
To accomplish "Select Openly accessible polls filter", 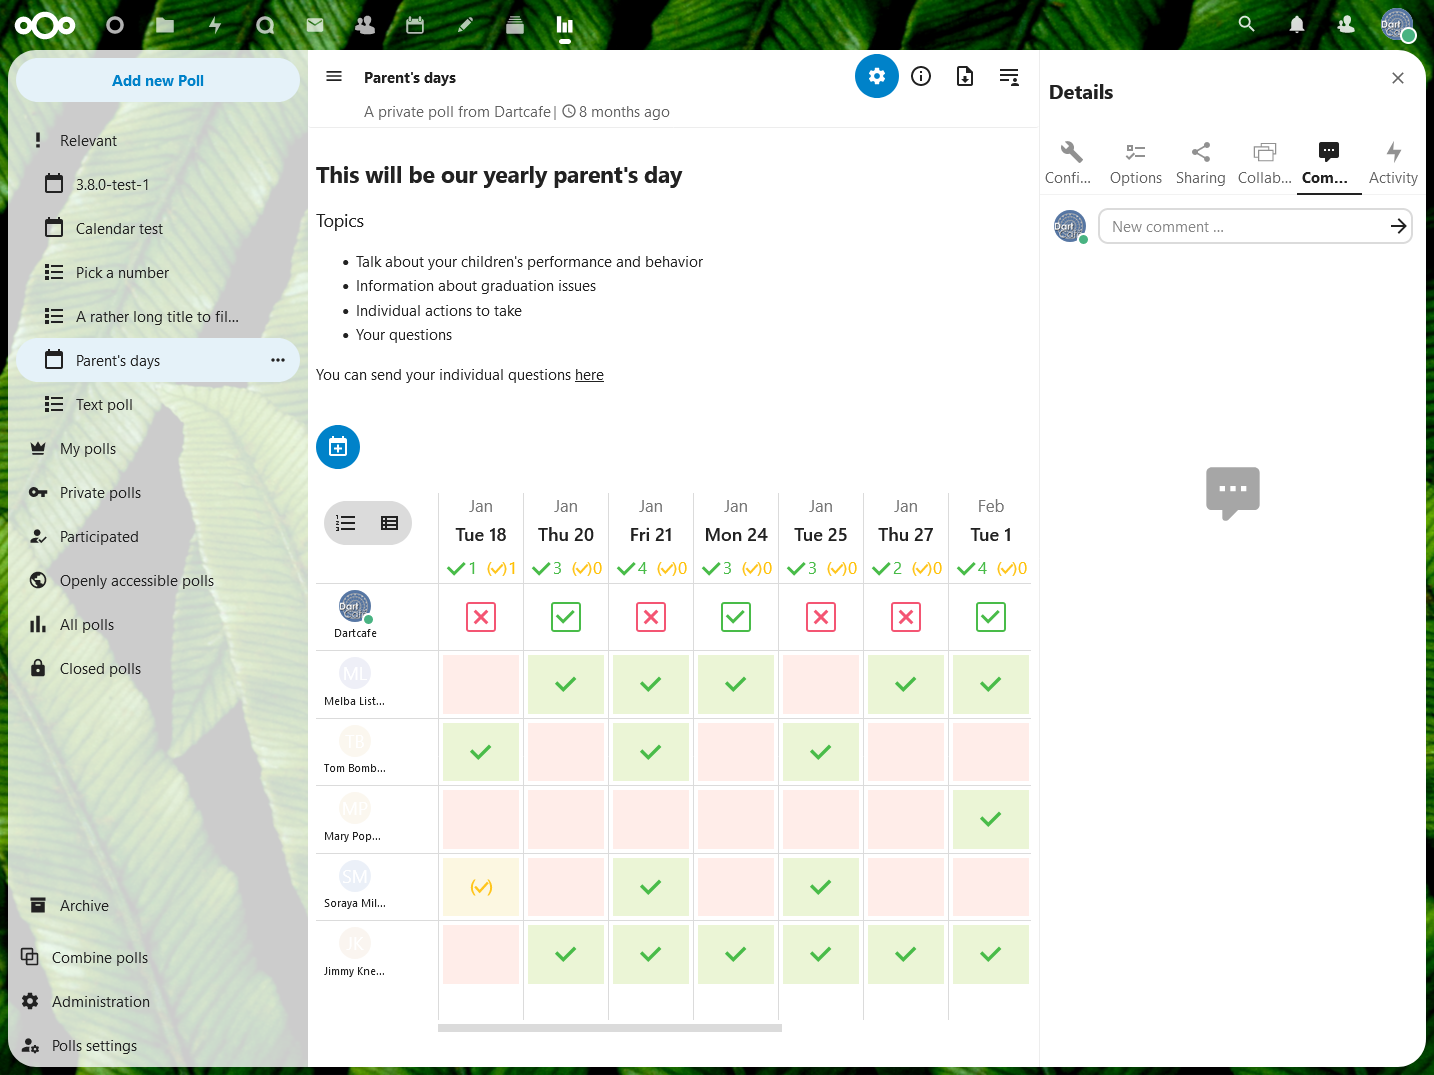I will click(x=158, y=580).
